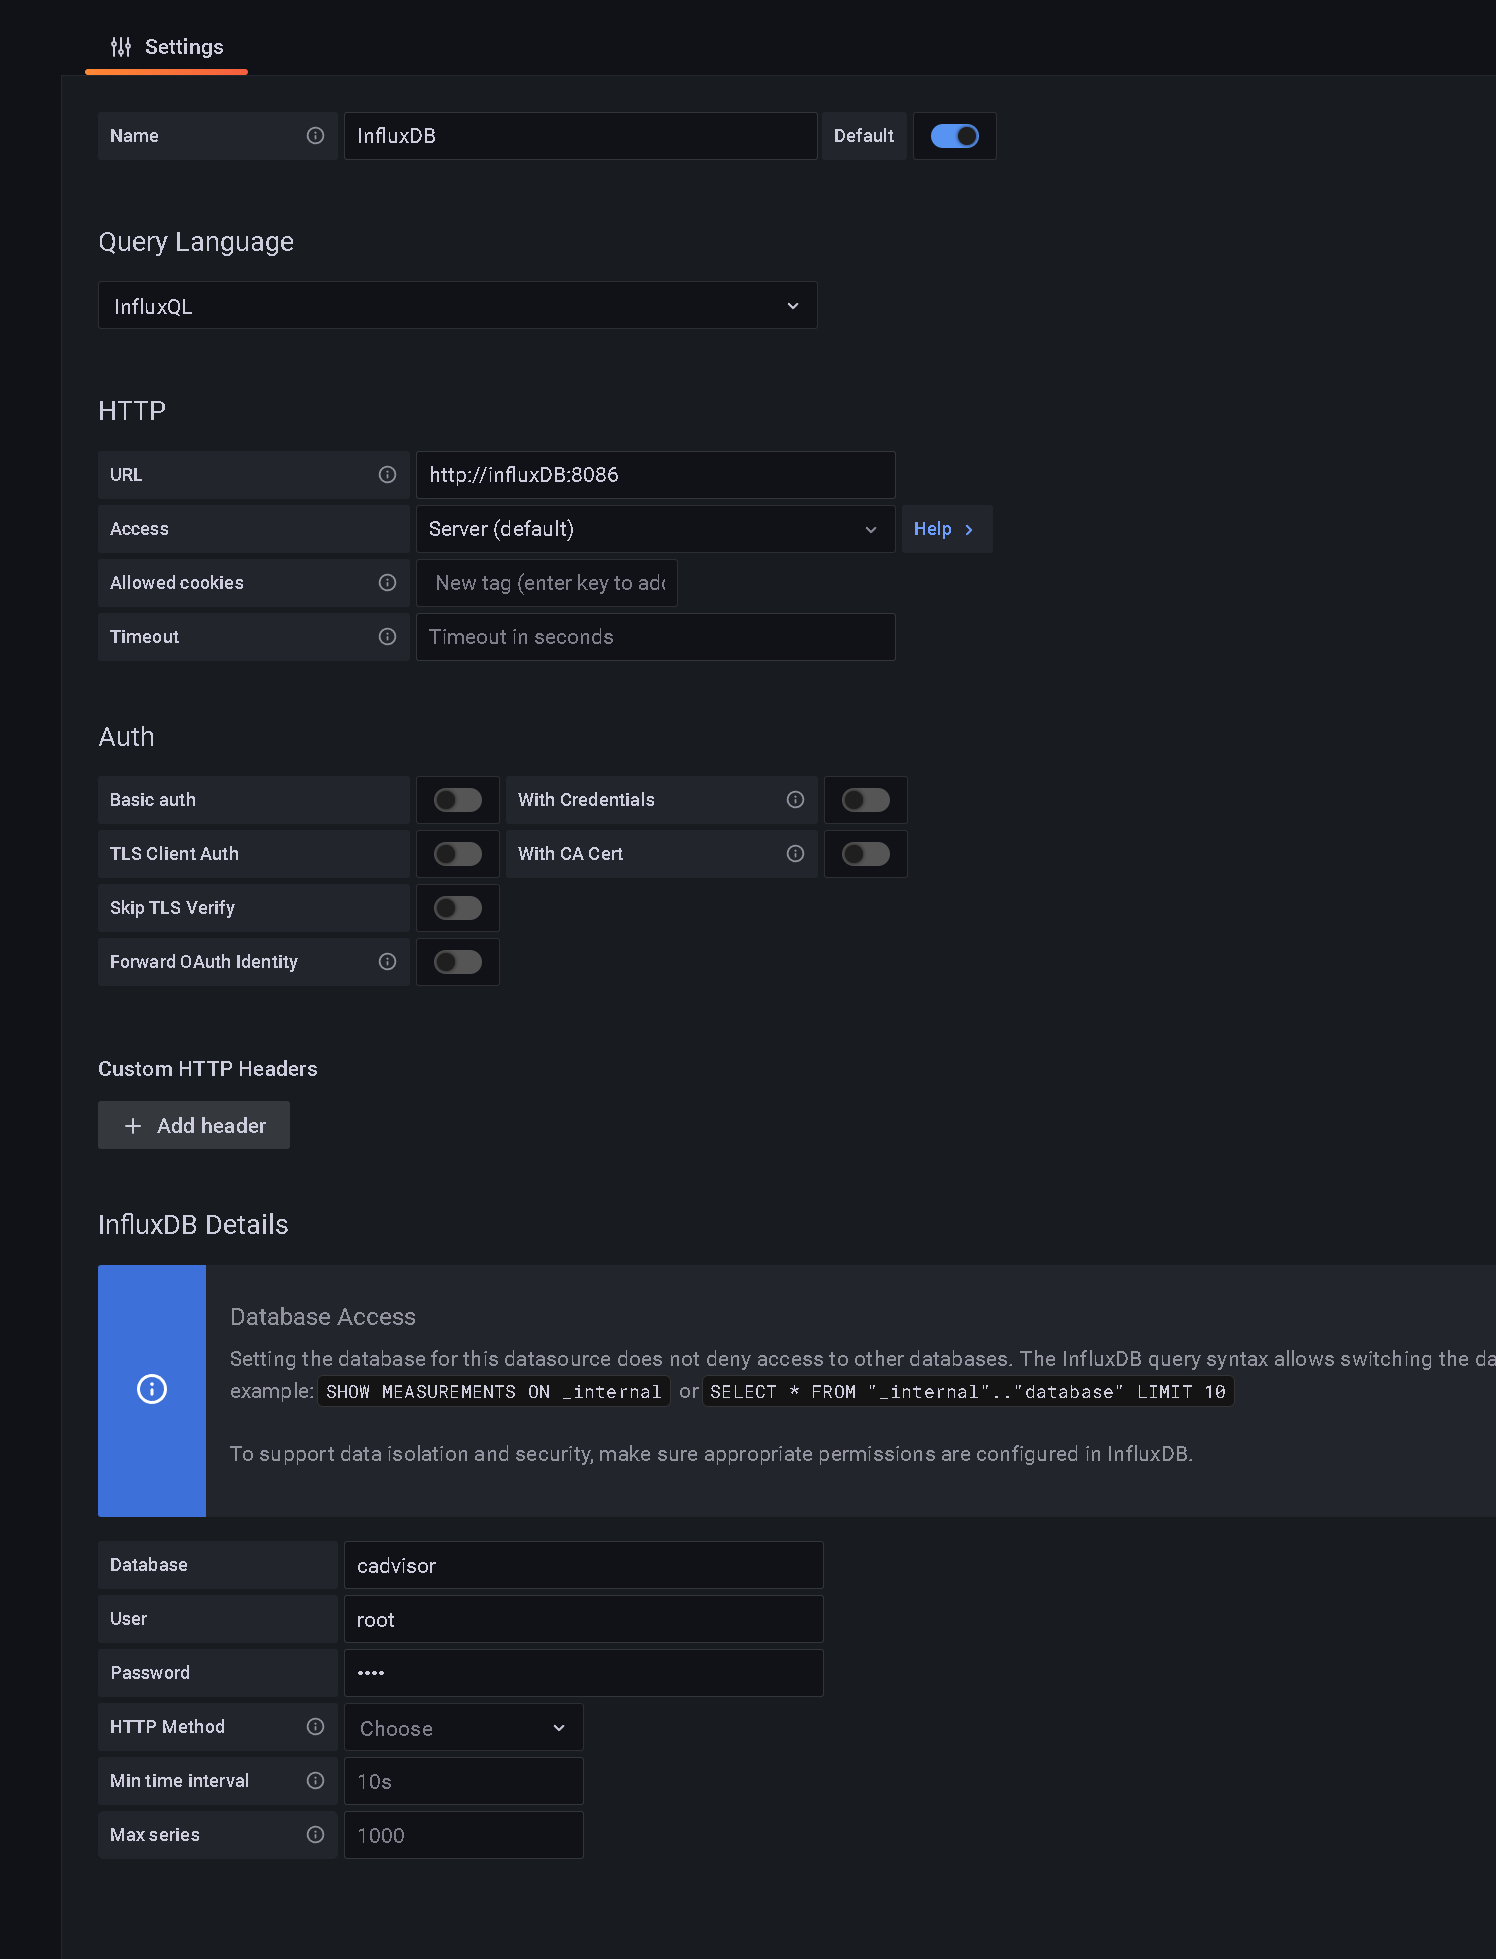Show info tooltip for URL field
Viewport: 1496px width, 1959px height.
click(x=387, y=475)
